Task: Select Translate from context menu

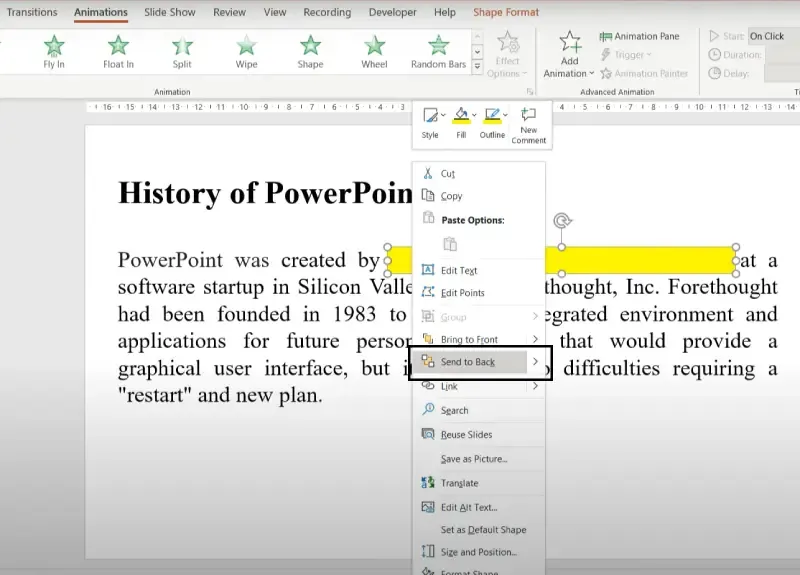Action: (479, 483)
